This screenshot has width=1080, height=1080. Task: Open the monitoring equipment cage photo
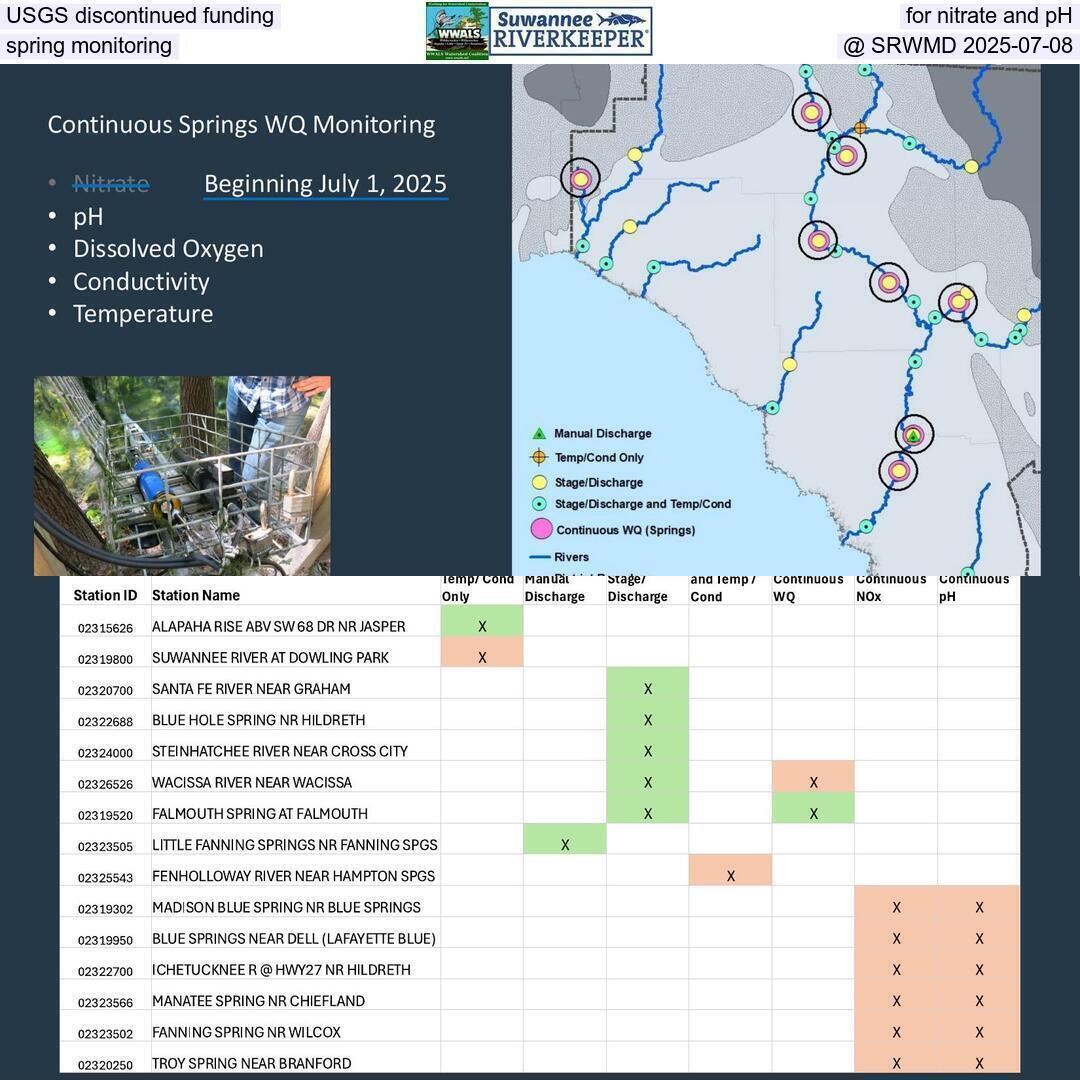[182, 475]
